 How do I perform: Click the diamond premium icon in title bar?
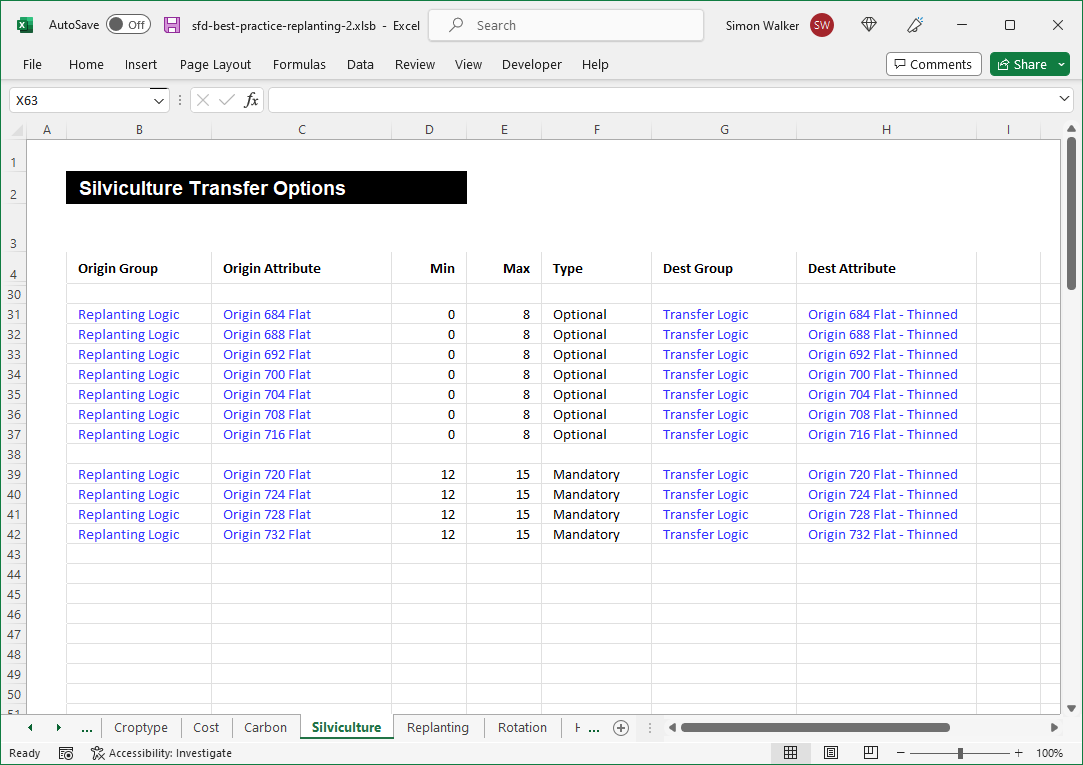coord(869,25)
